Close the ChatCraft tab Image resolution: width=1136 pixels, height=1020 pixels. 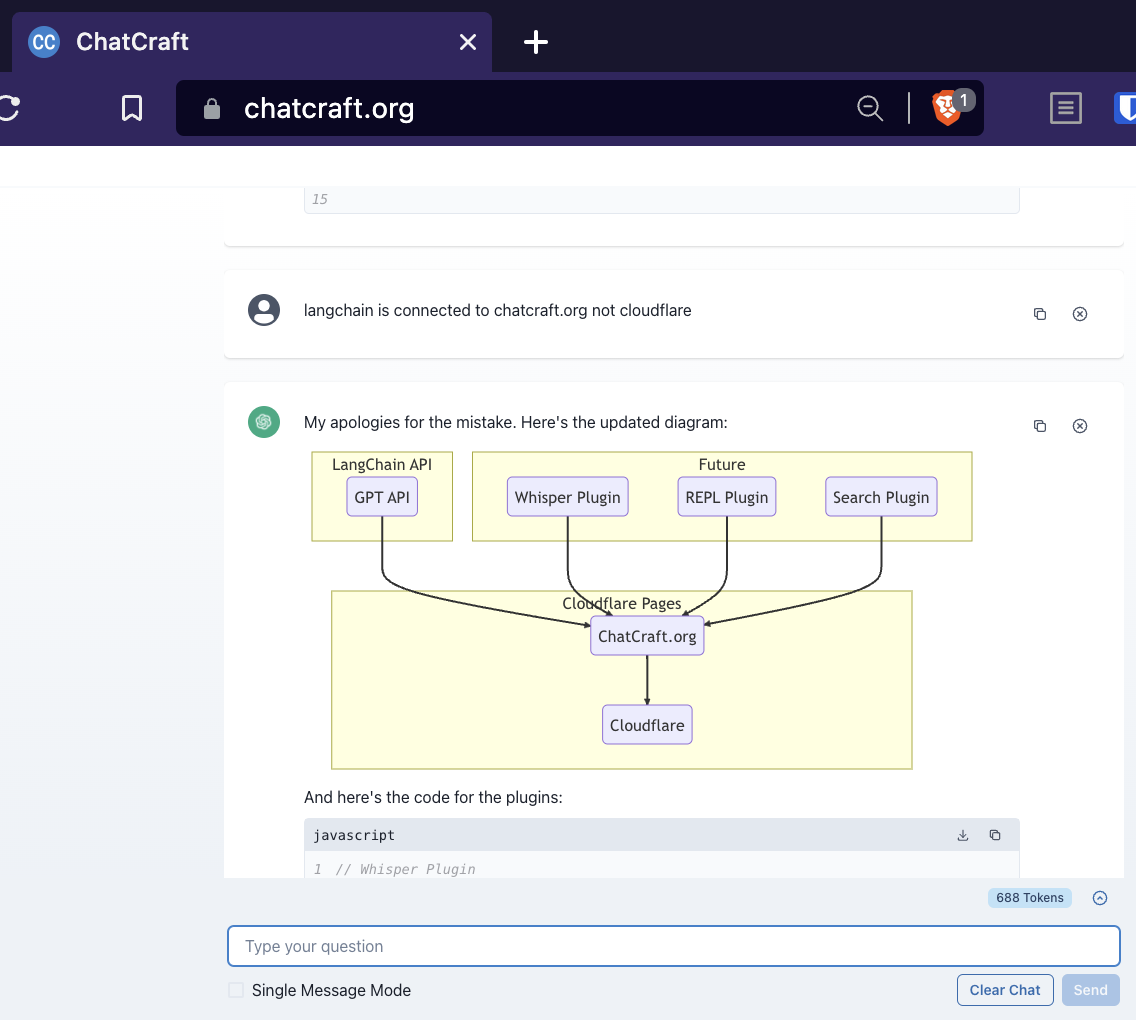(468, 42)
